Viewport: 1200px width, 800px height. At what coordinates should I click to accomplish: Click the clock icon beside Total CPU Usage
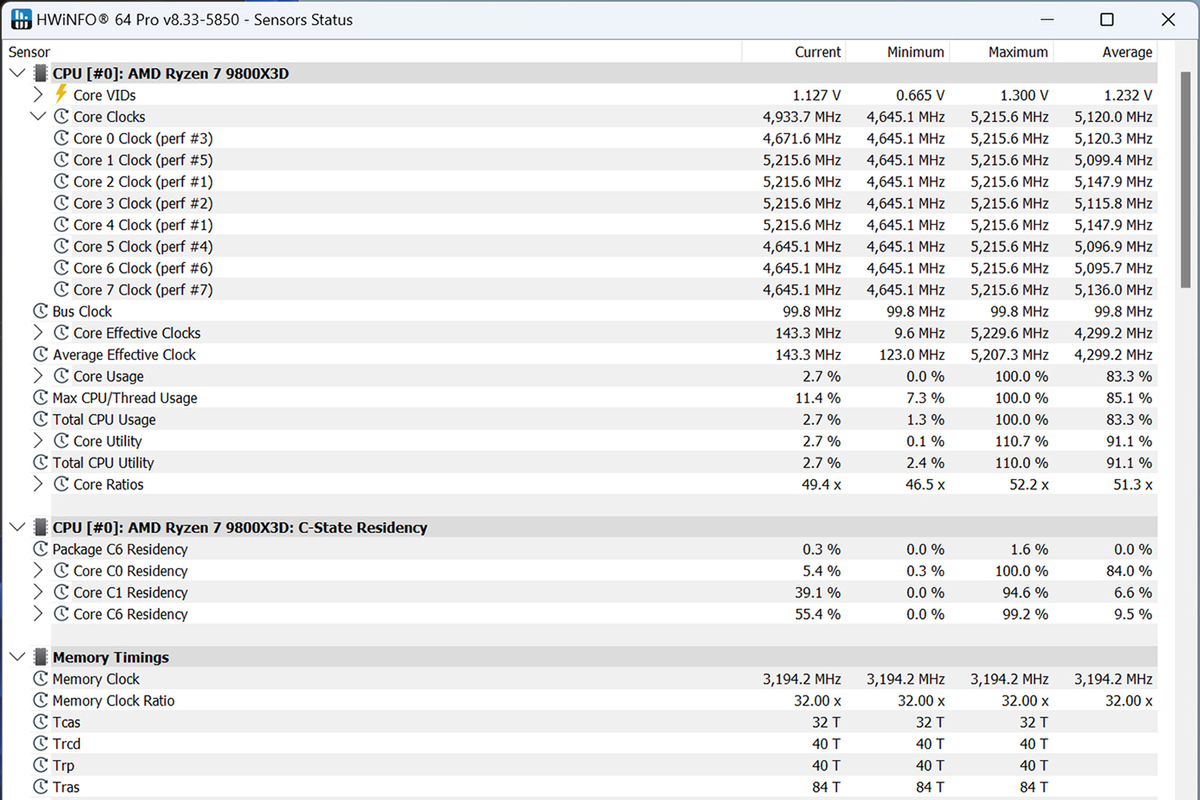pos(40,419)
